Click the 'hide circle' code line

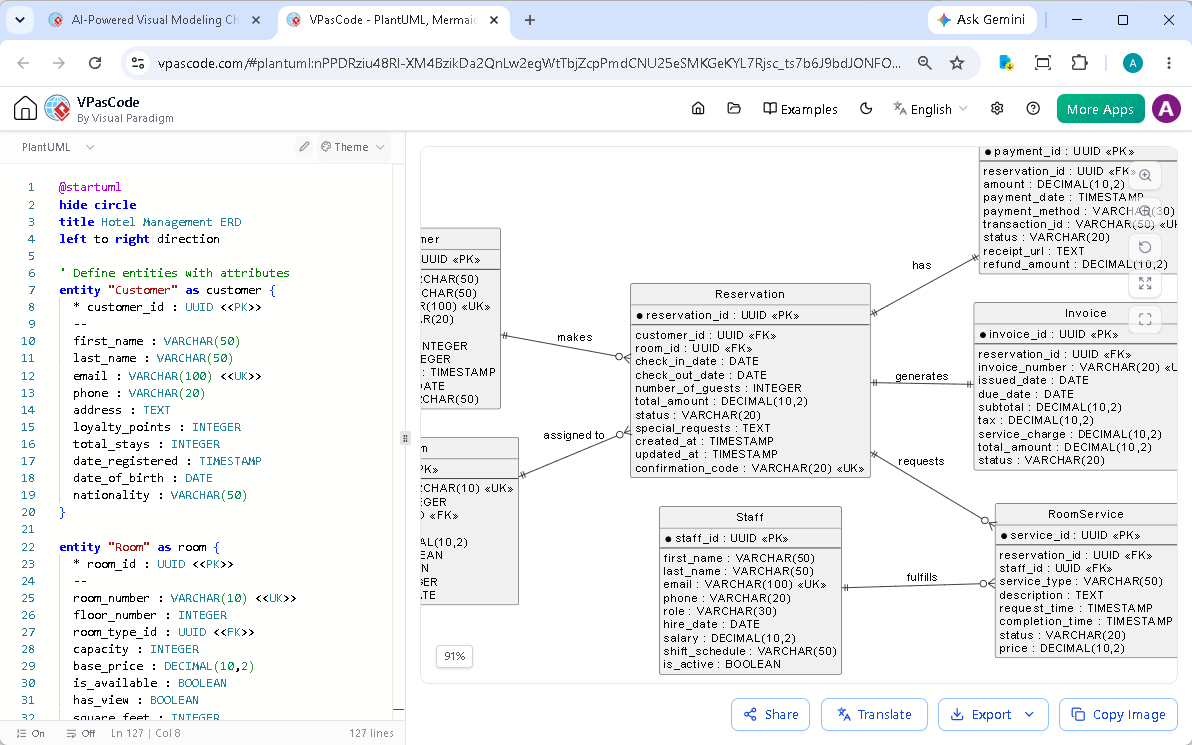click(97, 204)
